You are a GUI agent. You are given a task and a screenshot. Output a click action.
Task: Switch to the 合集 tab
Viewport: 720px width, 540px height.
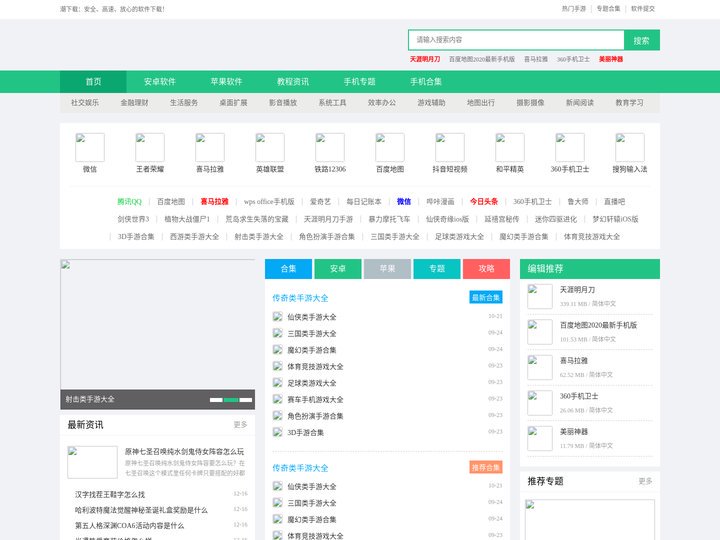pos(288,269)
